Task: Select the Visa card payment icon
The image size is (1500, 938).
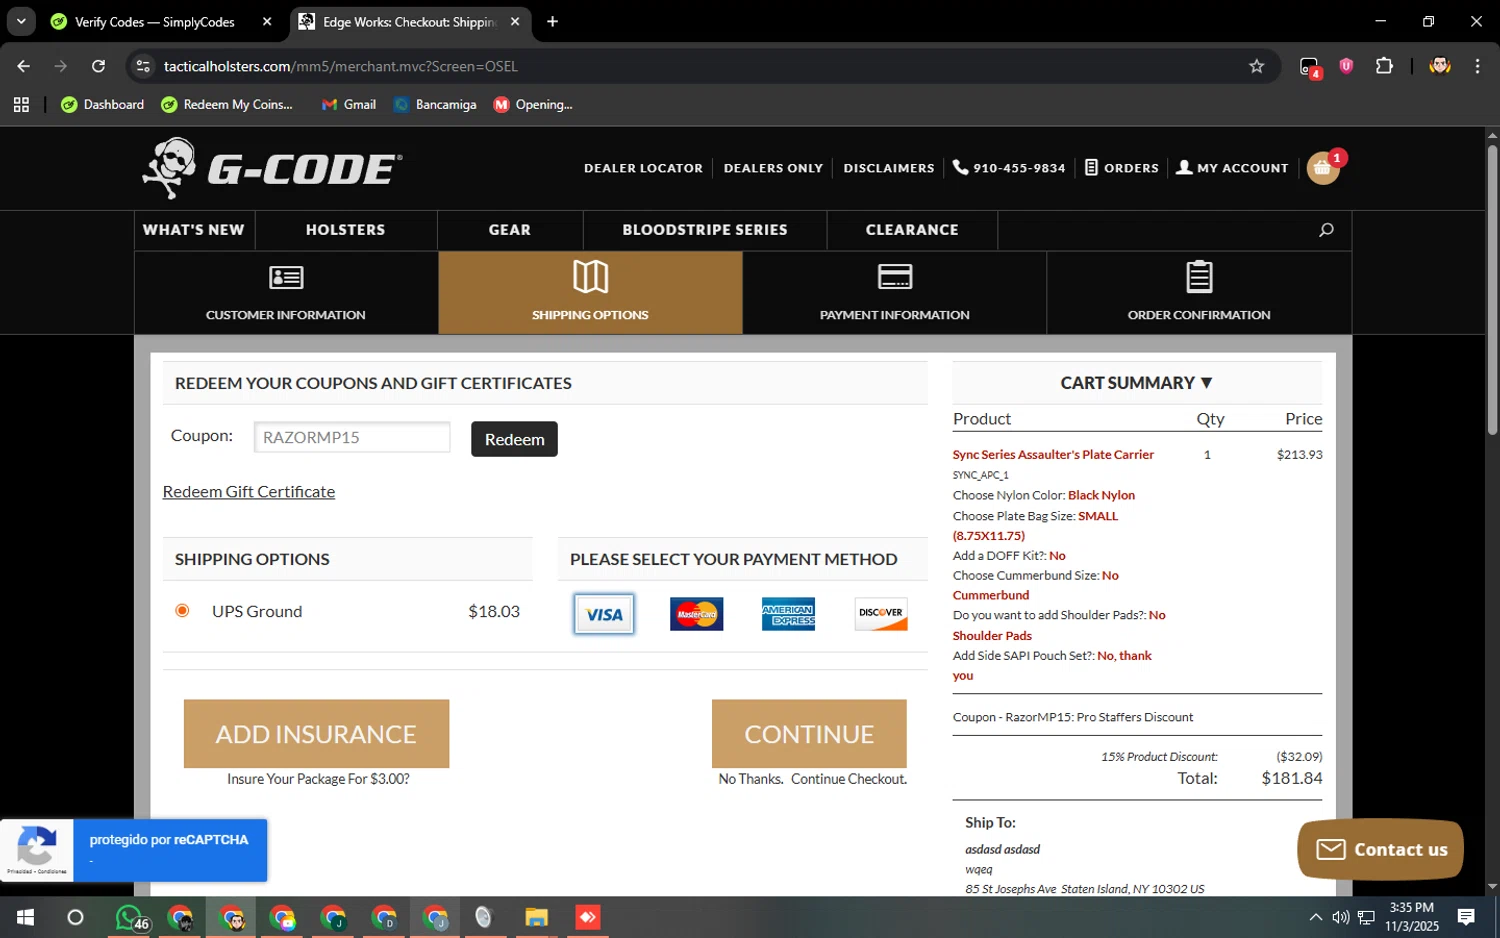Action: [604, 614]
